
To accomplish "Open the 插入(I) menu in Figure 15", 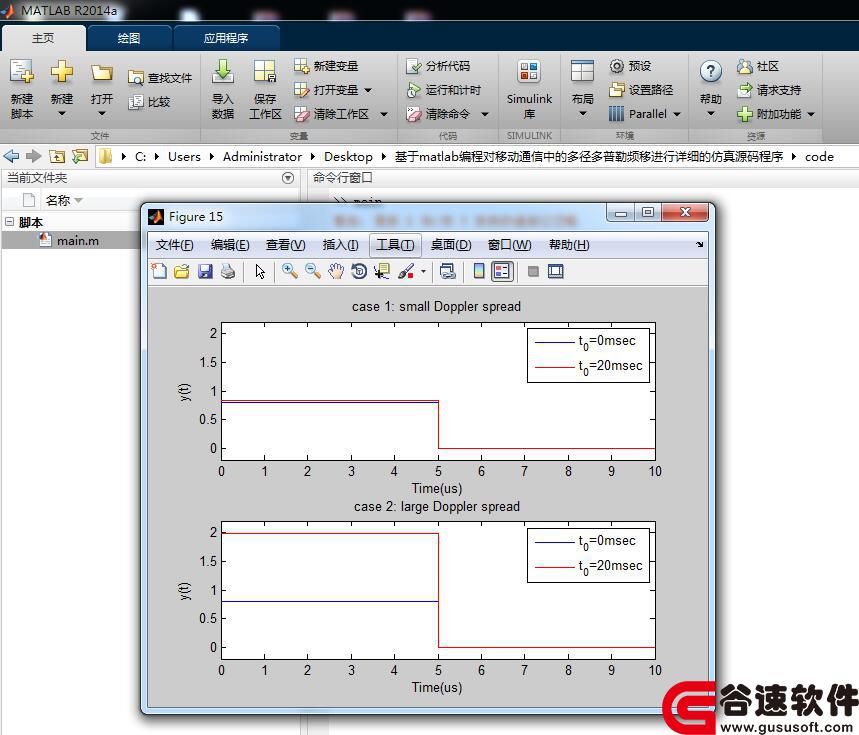I will click(341, 245).
